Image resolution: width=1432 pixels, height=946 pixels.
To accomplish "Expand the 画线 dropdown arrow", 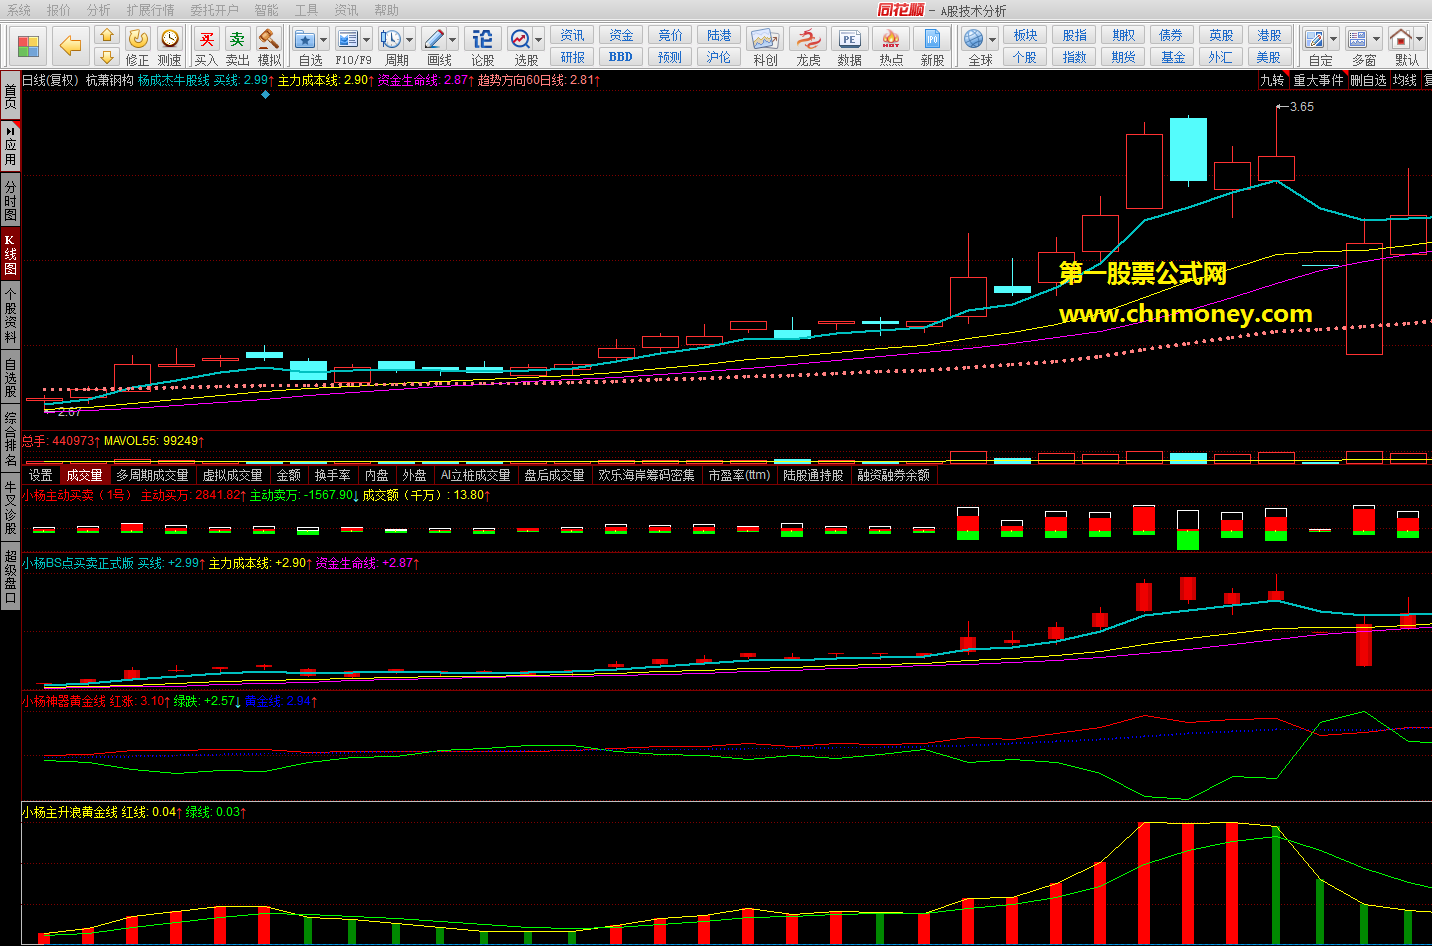I will pyautogui.click(x=453, y=39).
